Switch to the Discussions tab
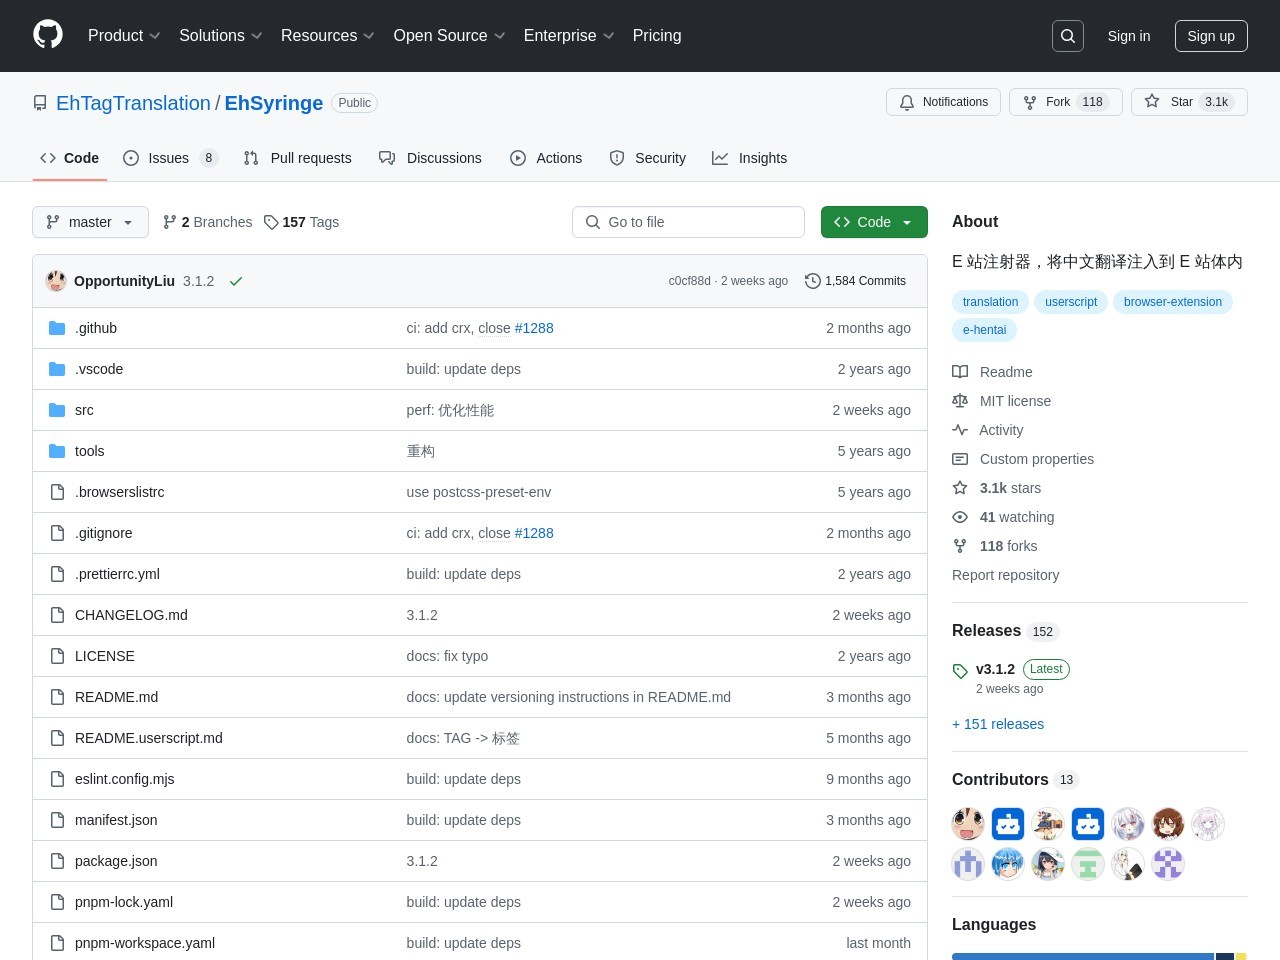This screenshot has width=1280, height=960. tap(430, 158)
